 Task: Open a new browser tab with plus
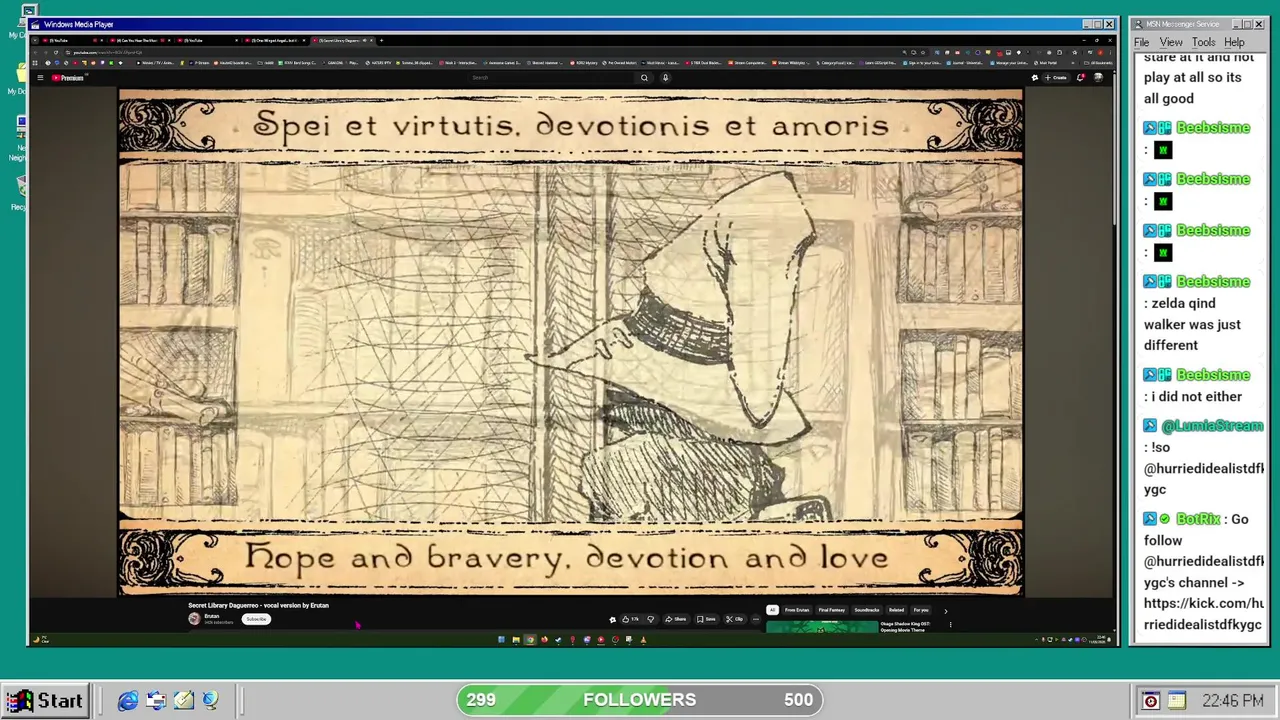(x=381, y=40)
